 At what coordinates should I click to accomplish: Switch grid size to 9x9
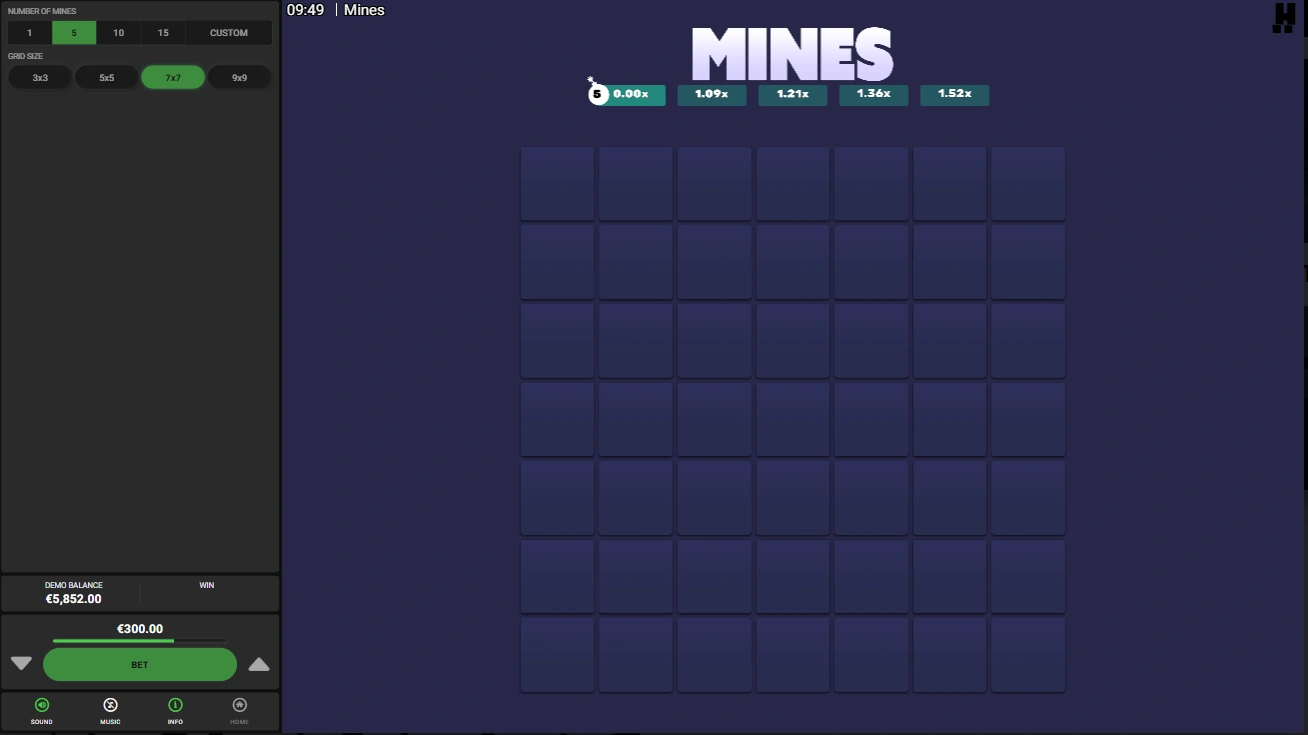pyautogui.click(x=239, y=78)
